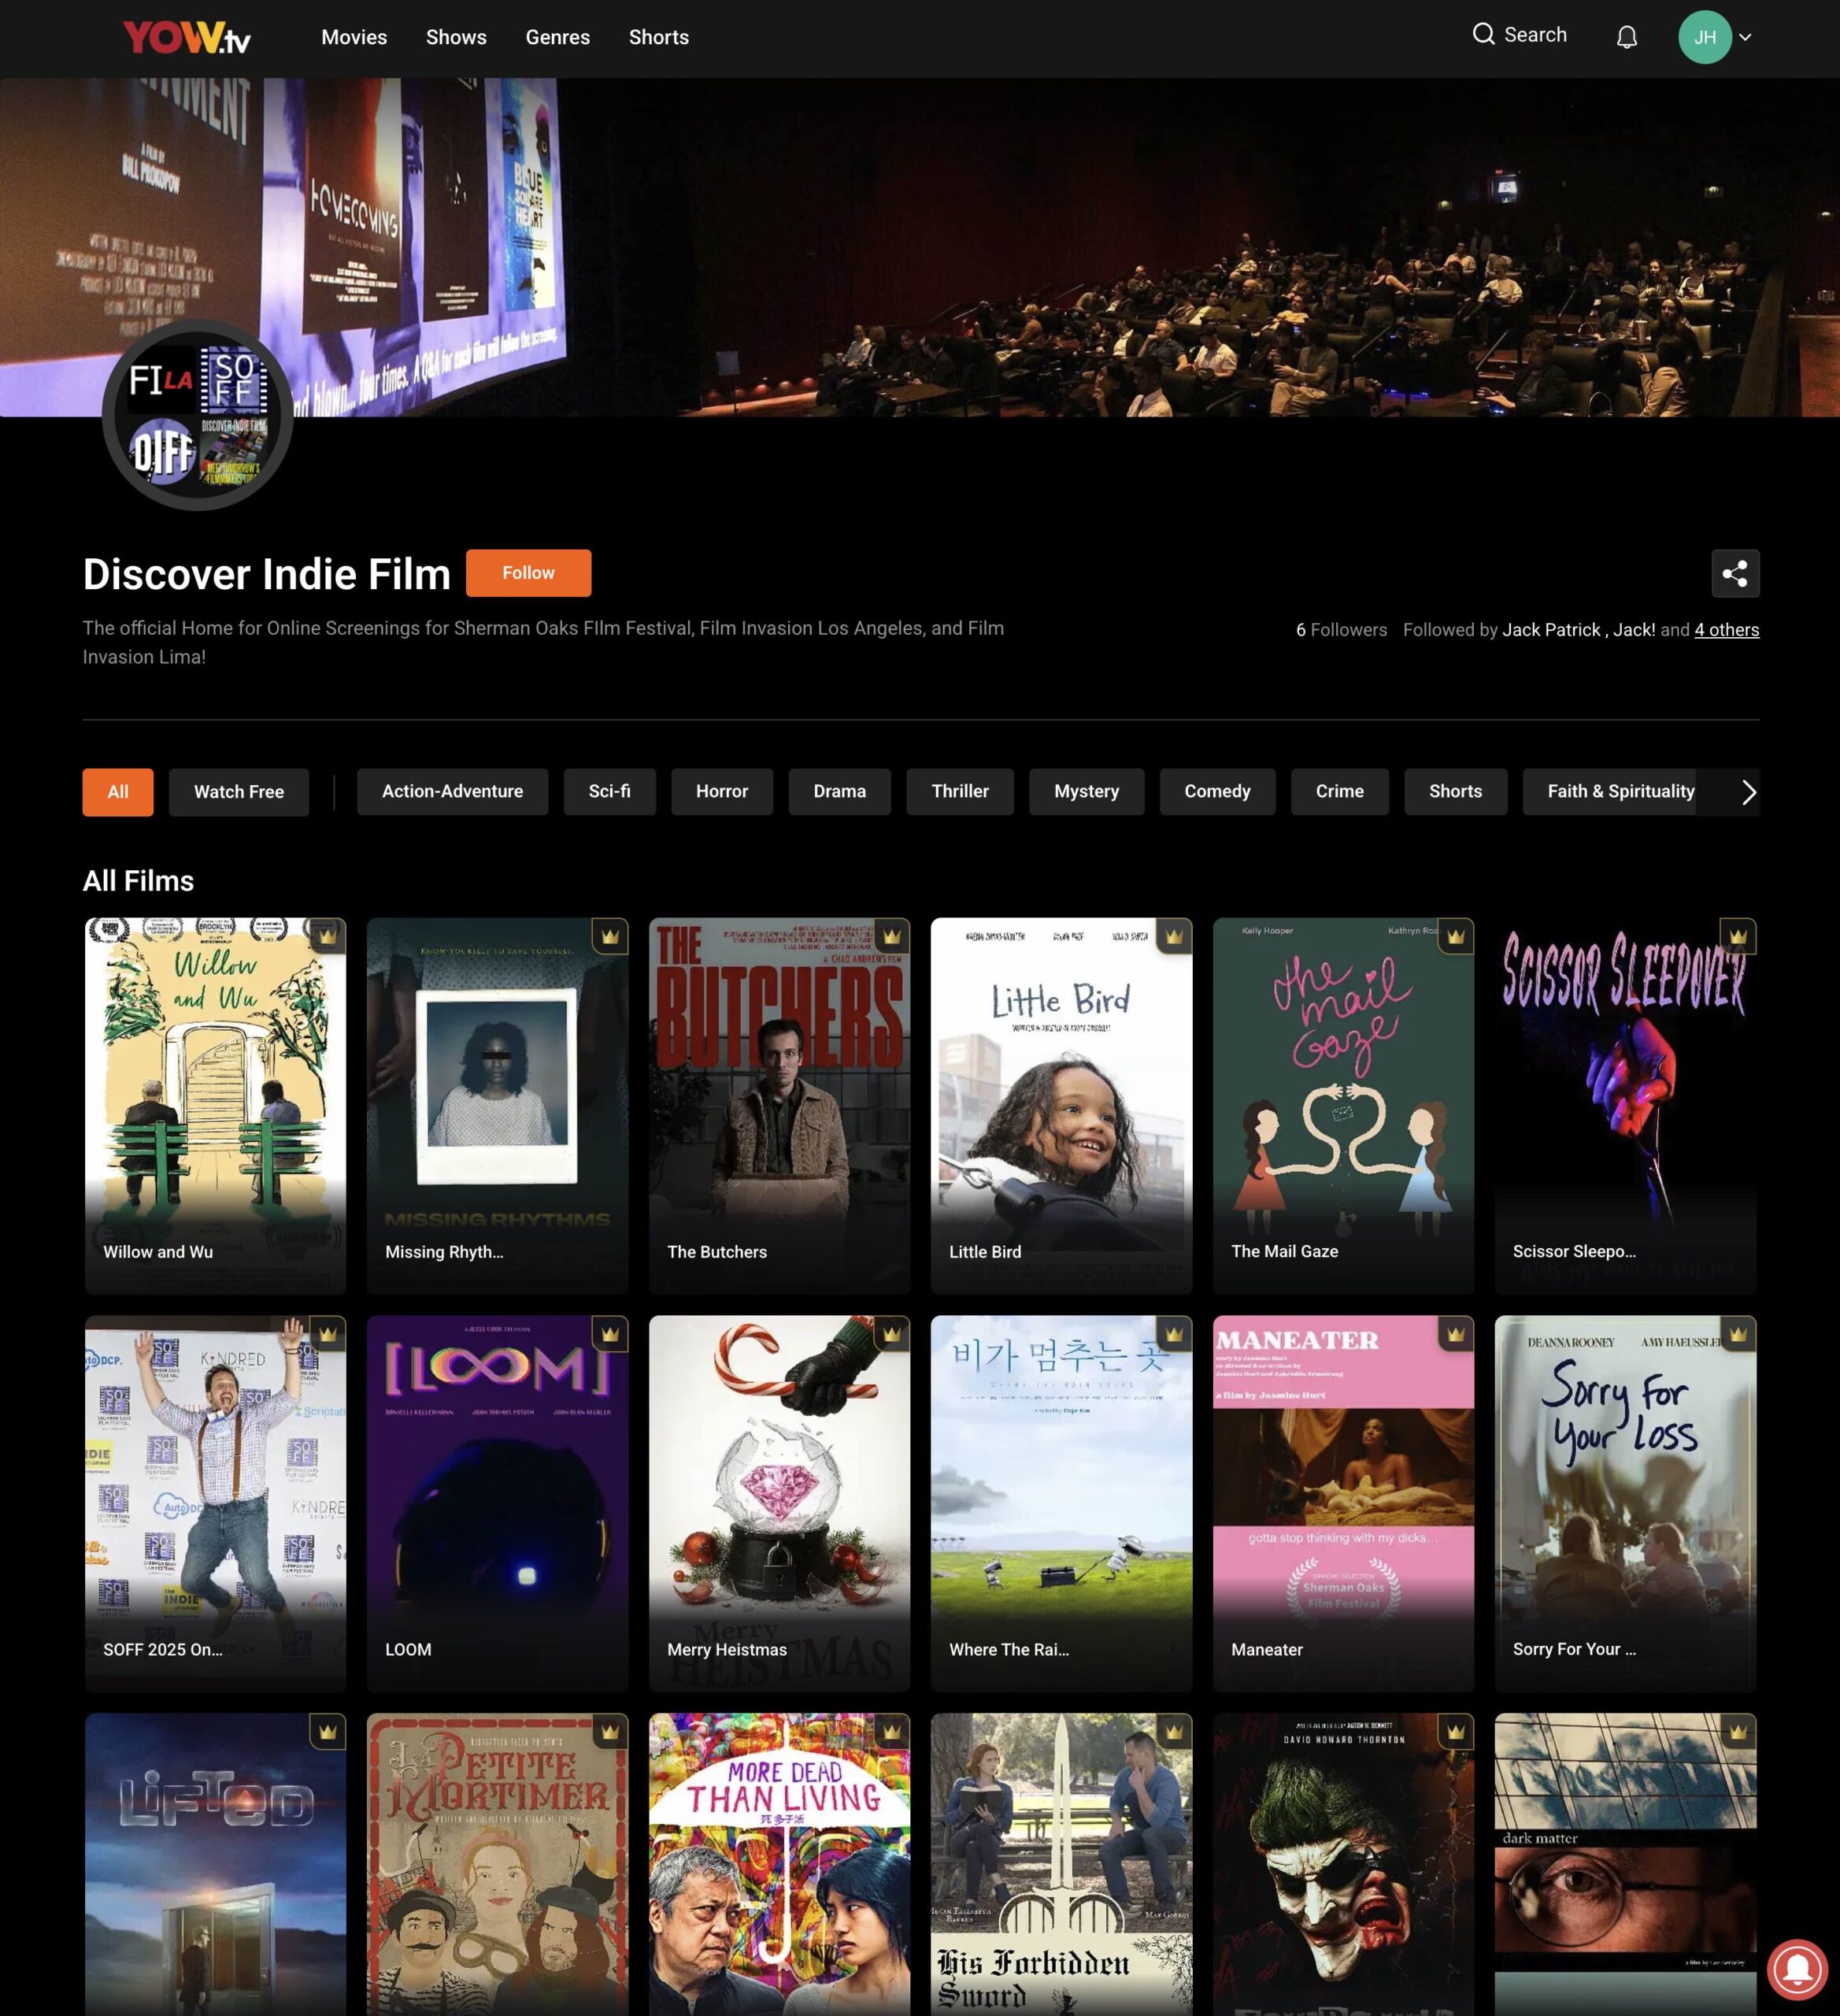The image size is (1840, 2016).
Task: Open The Butchers film poster
Action: (779, 1105)
